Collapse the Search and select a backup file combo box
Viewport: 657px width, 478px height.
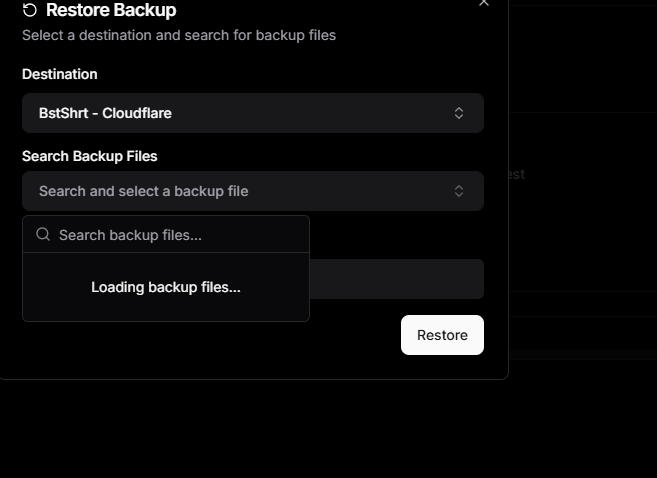[x=252, y=191]
